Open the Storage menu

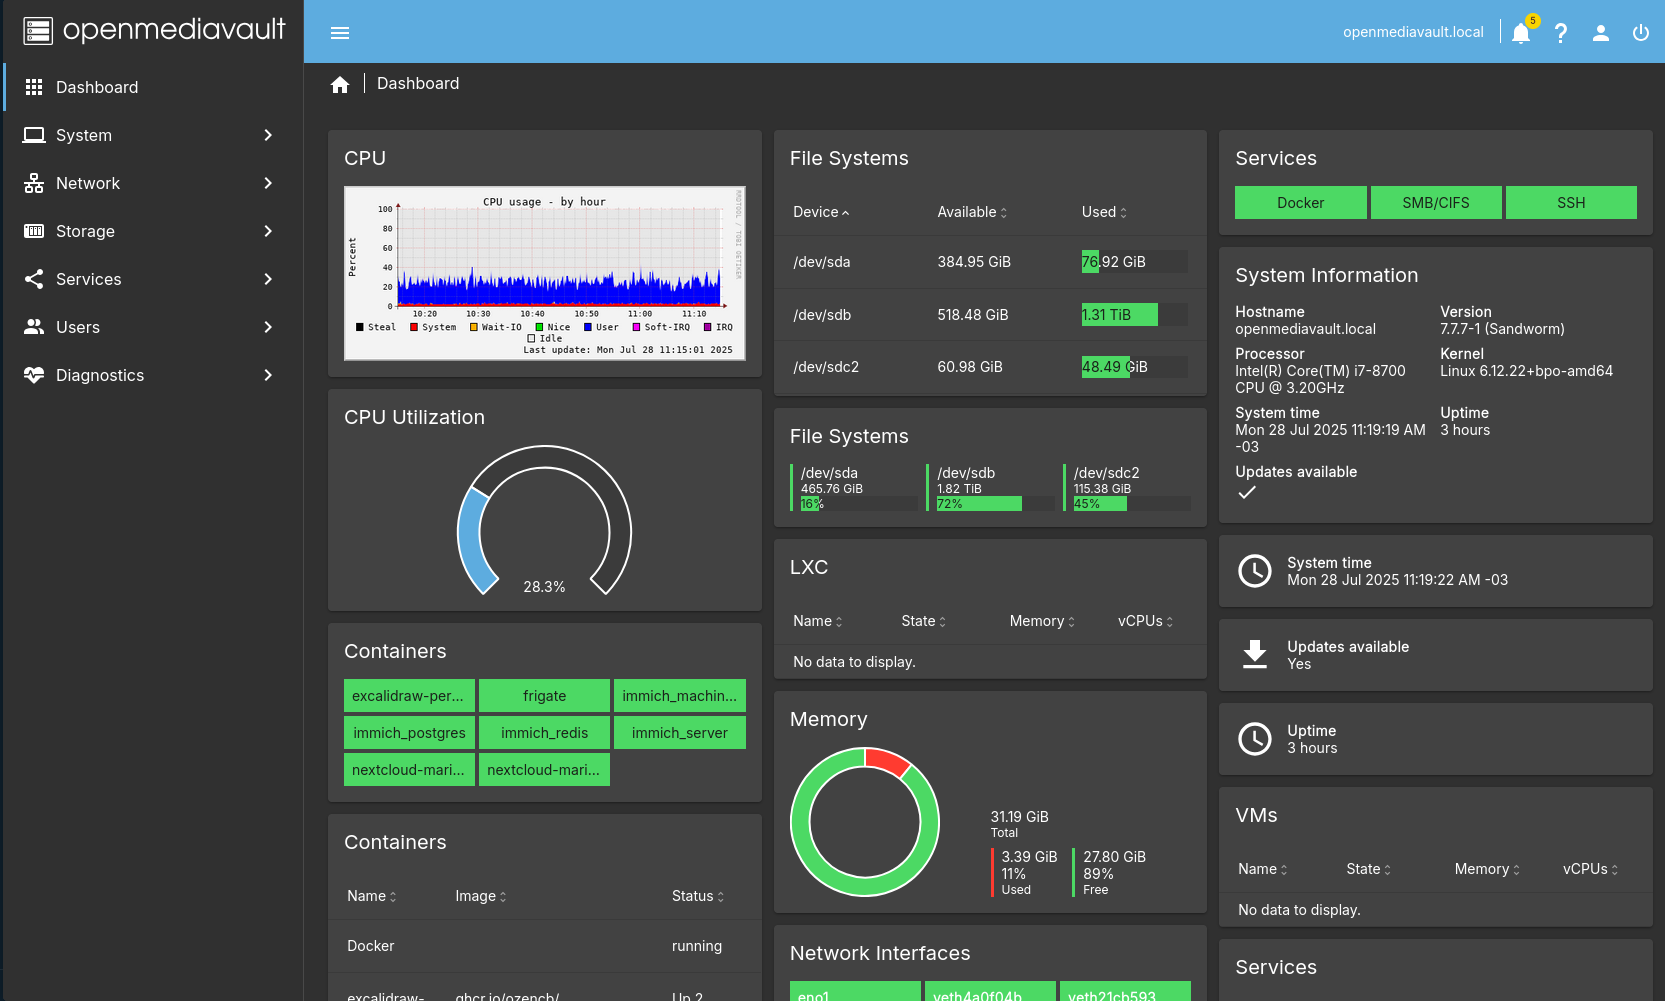pos(153,231)
